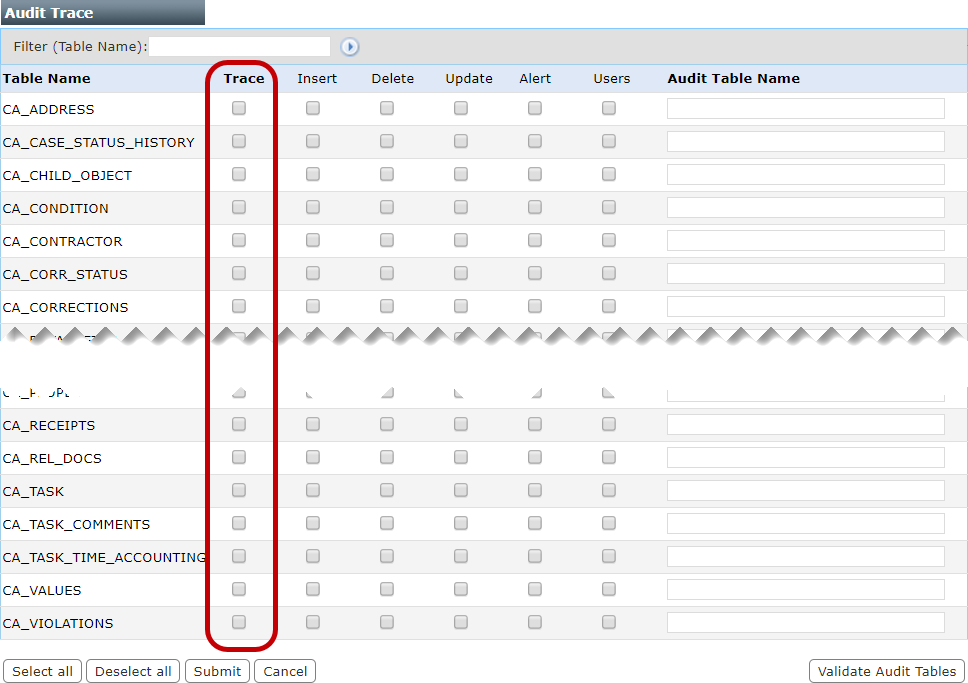Click the filter go arrow icon
This screenshot has height=683, width=968.
click(349, 47)
